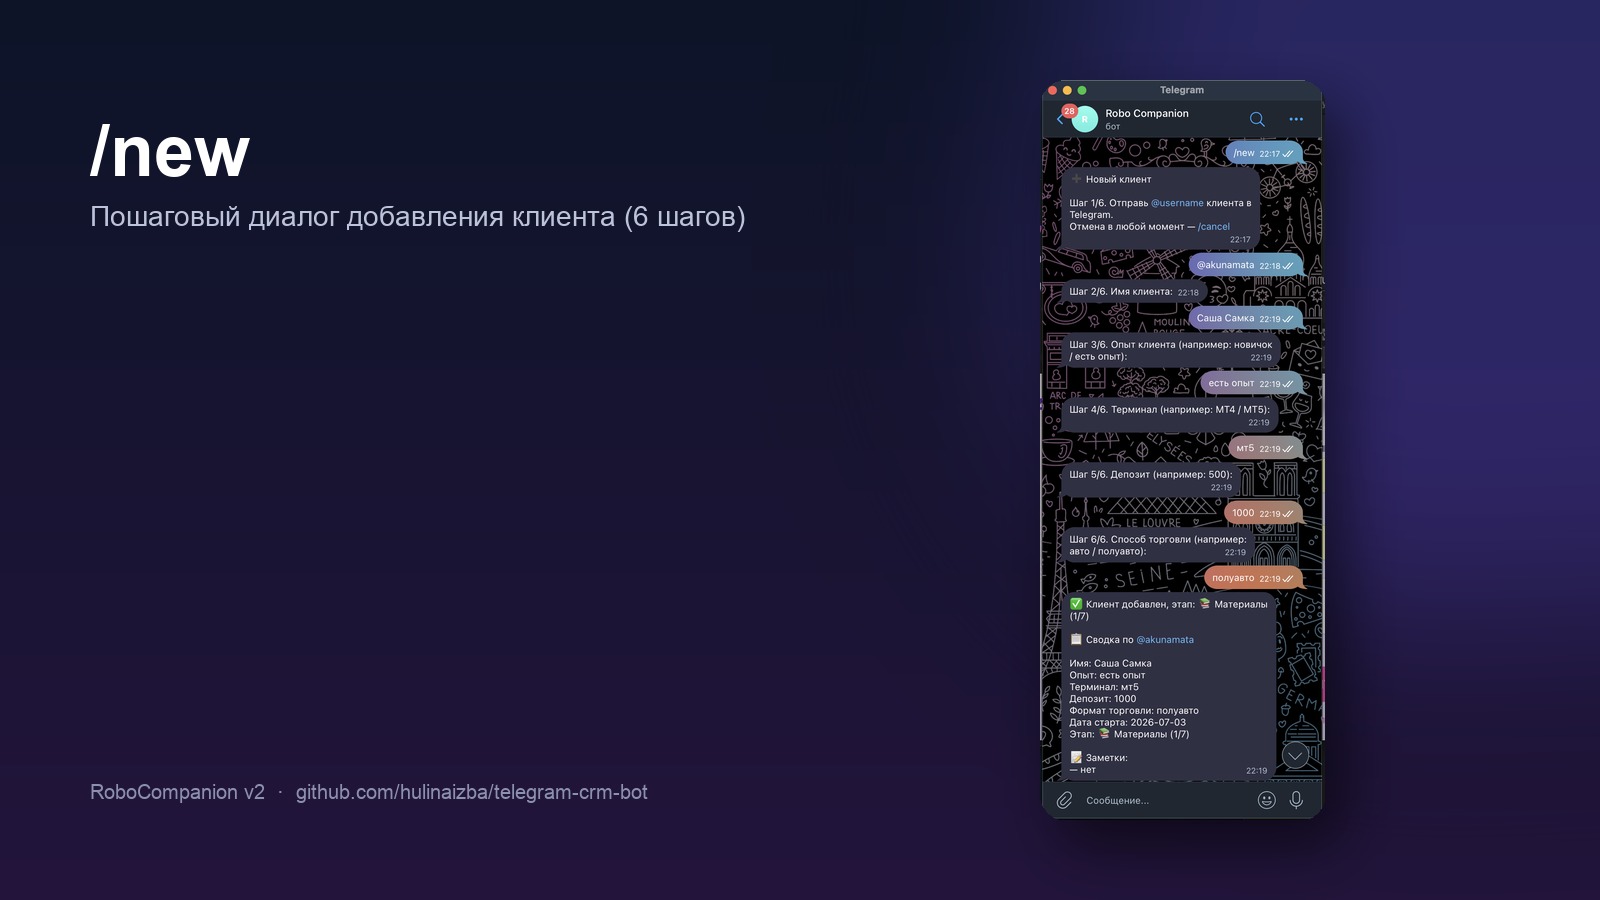Click the 'Шаг 5/6. Депозит' message

[1151, 481]
